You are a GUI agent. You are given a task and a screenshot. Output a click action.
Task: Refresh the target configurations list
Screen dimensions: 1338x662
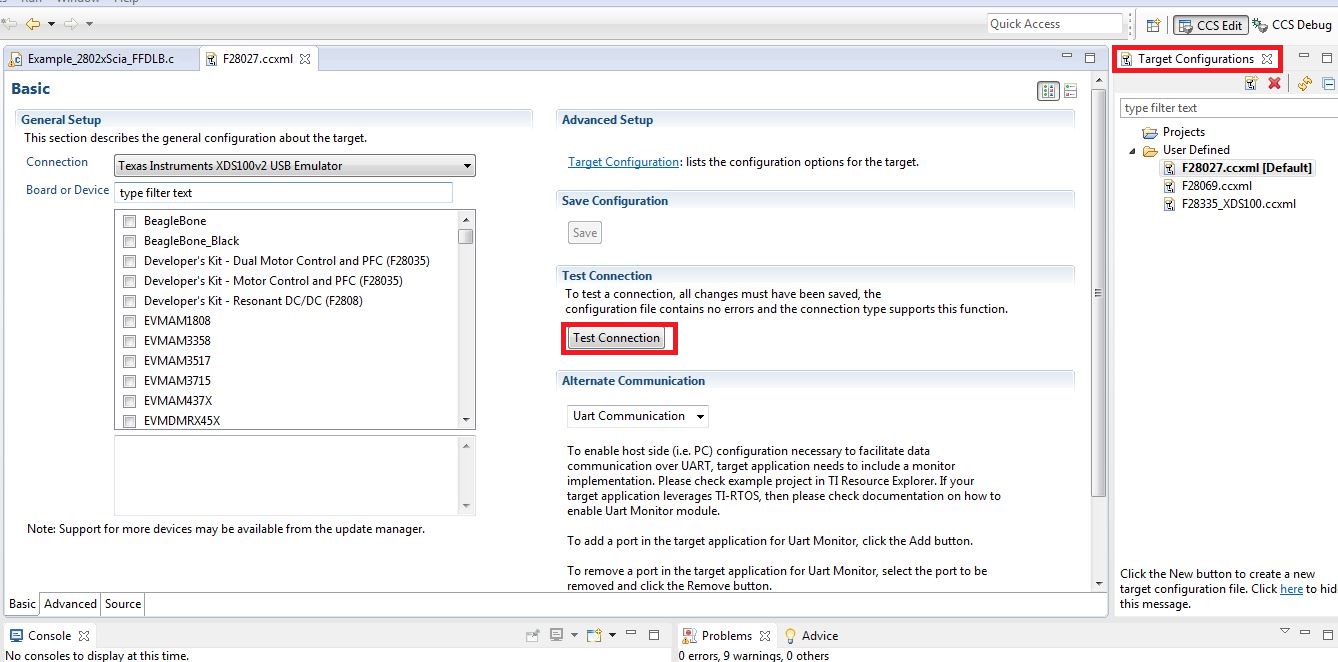point(1304,84)
